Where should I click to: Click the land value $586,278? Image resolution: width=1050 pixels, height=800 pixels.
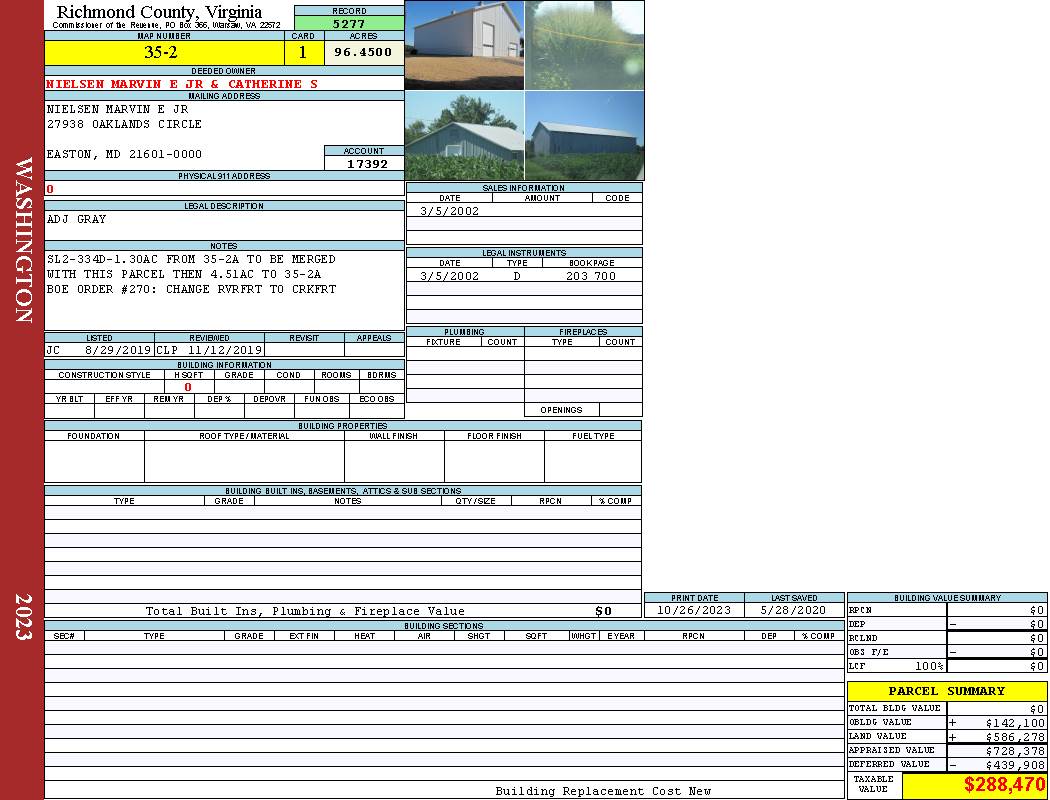tap(1014, 737)
